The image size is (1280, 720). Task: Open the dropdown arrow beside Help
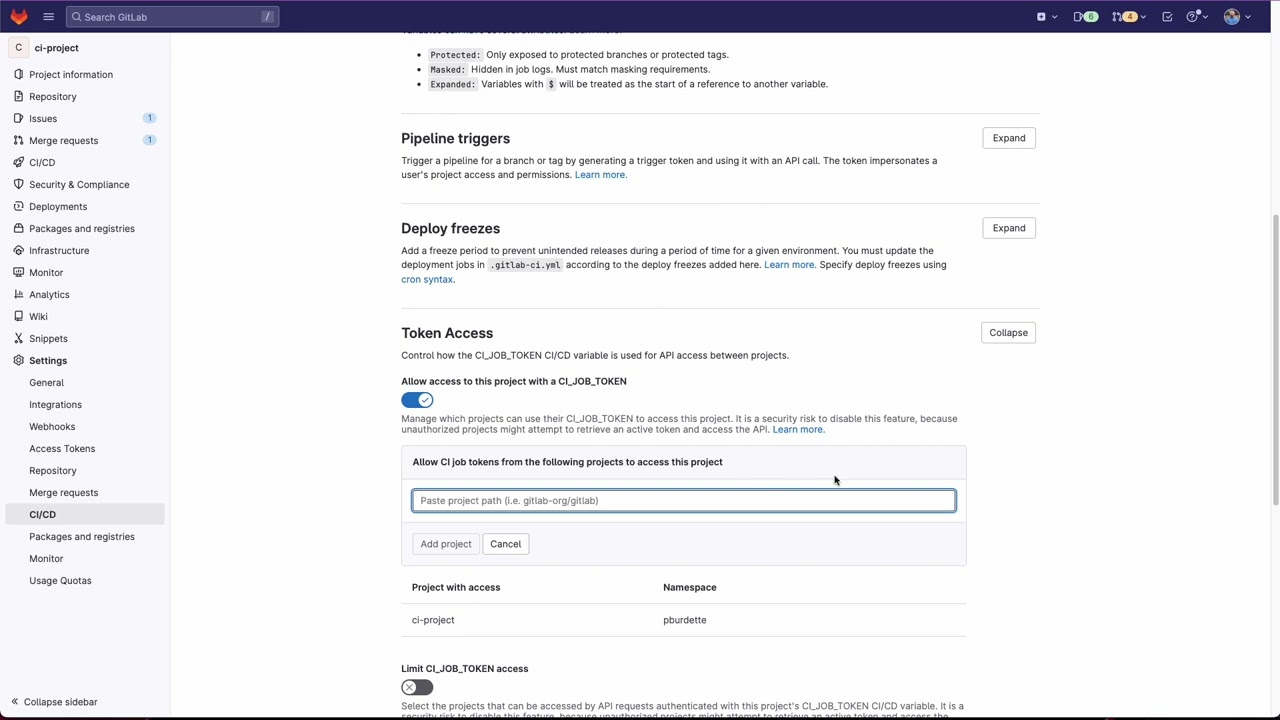pos(1205,17)
